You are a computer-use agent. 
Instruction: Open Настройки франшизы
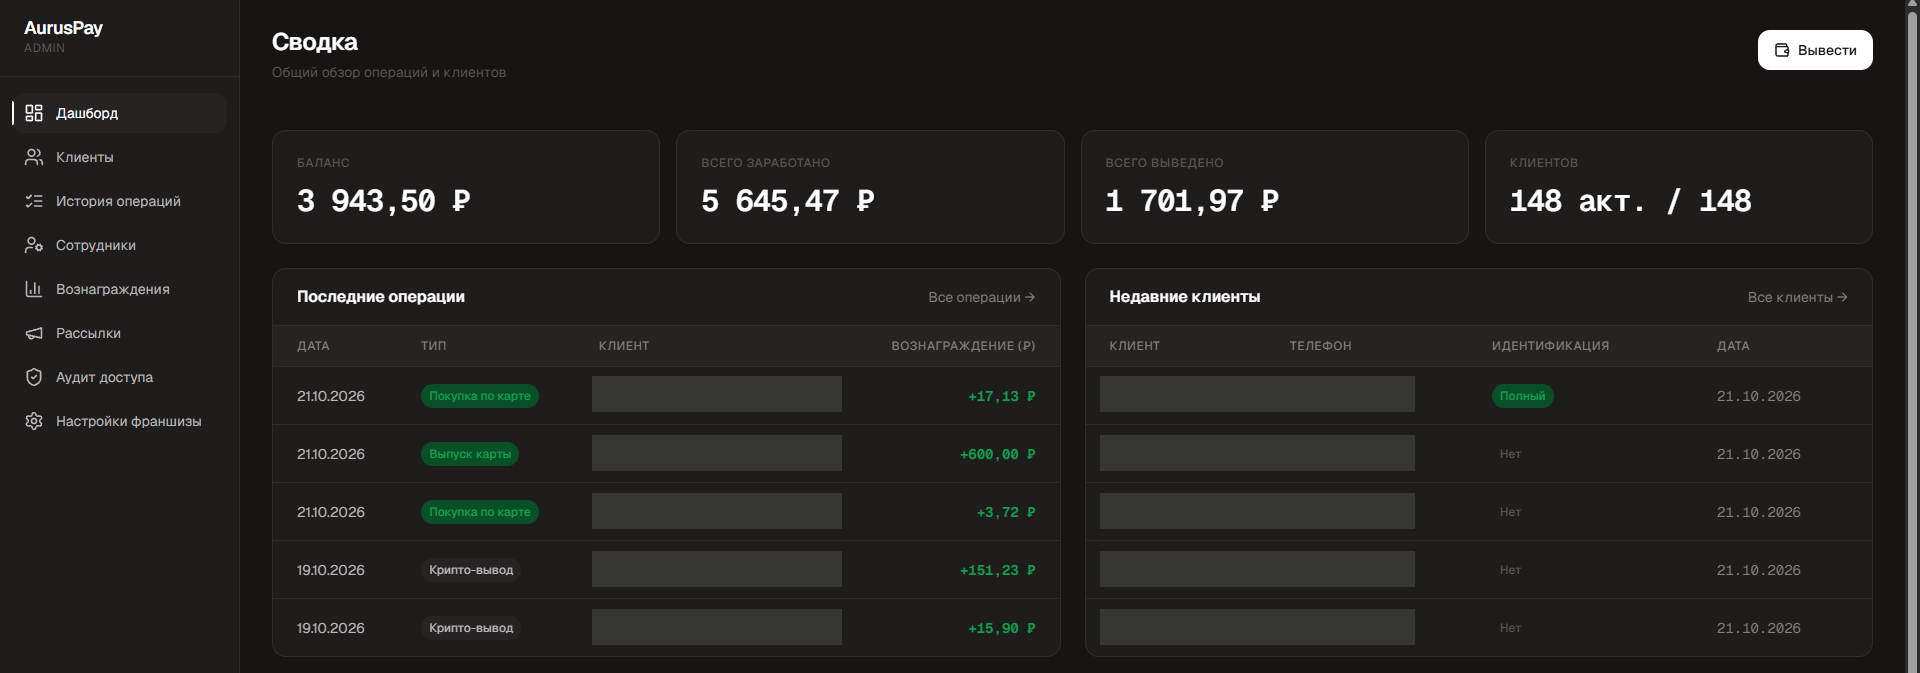click(120, 421)
